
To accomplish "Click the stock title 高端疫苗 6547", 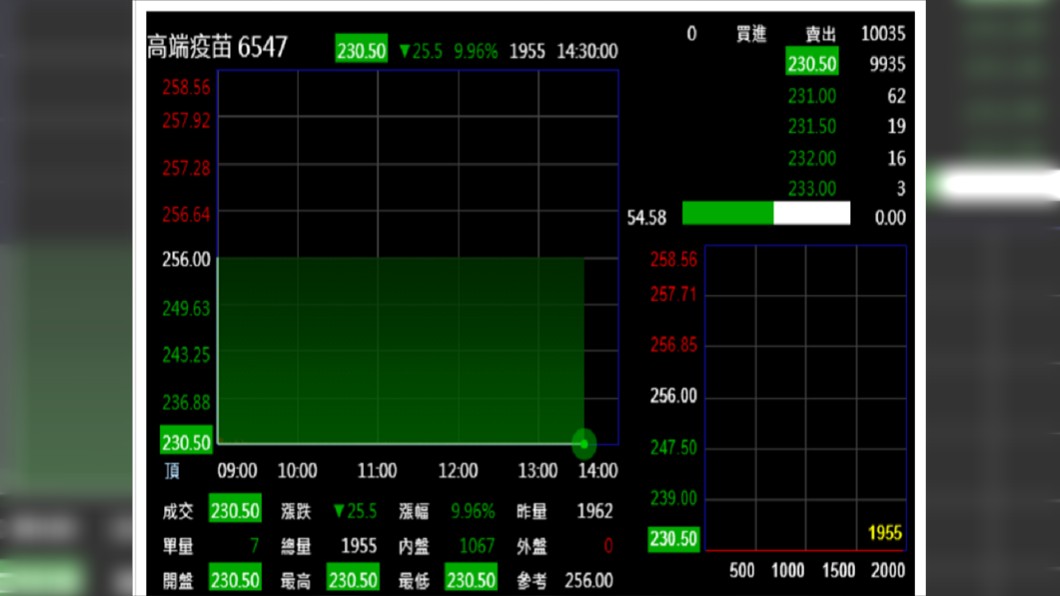I will 218,47.
